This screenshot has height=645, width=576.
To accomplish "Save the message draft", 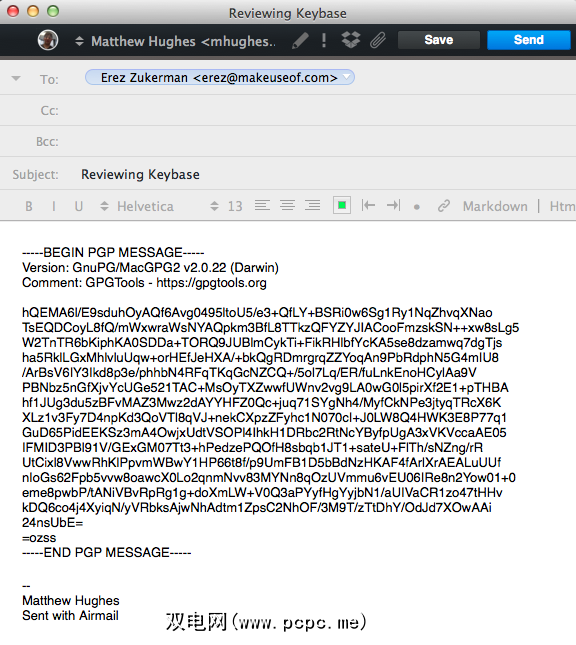I will coord(439,40).
